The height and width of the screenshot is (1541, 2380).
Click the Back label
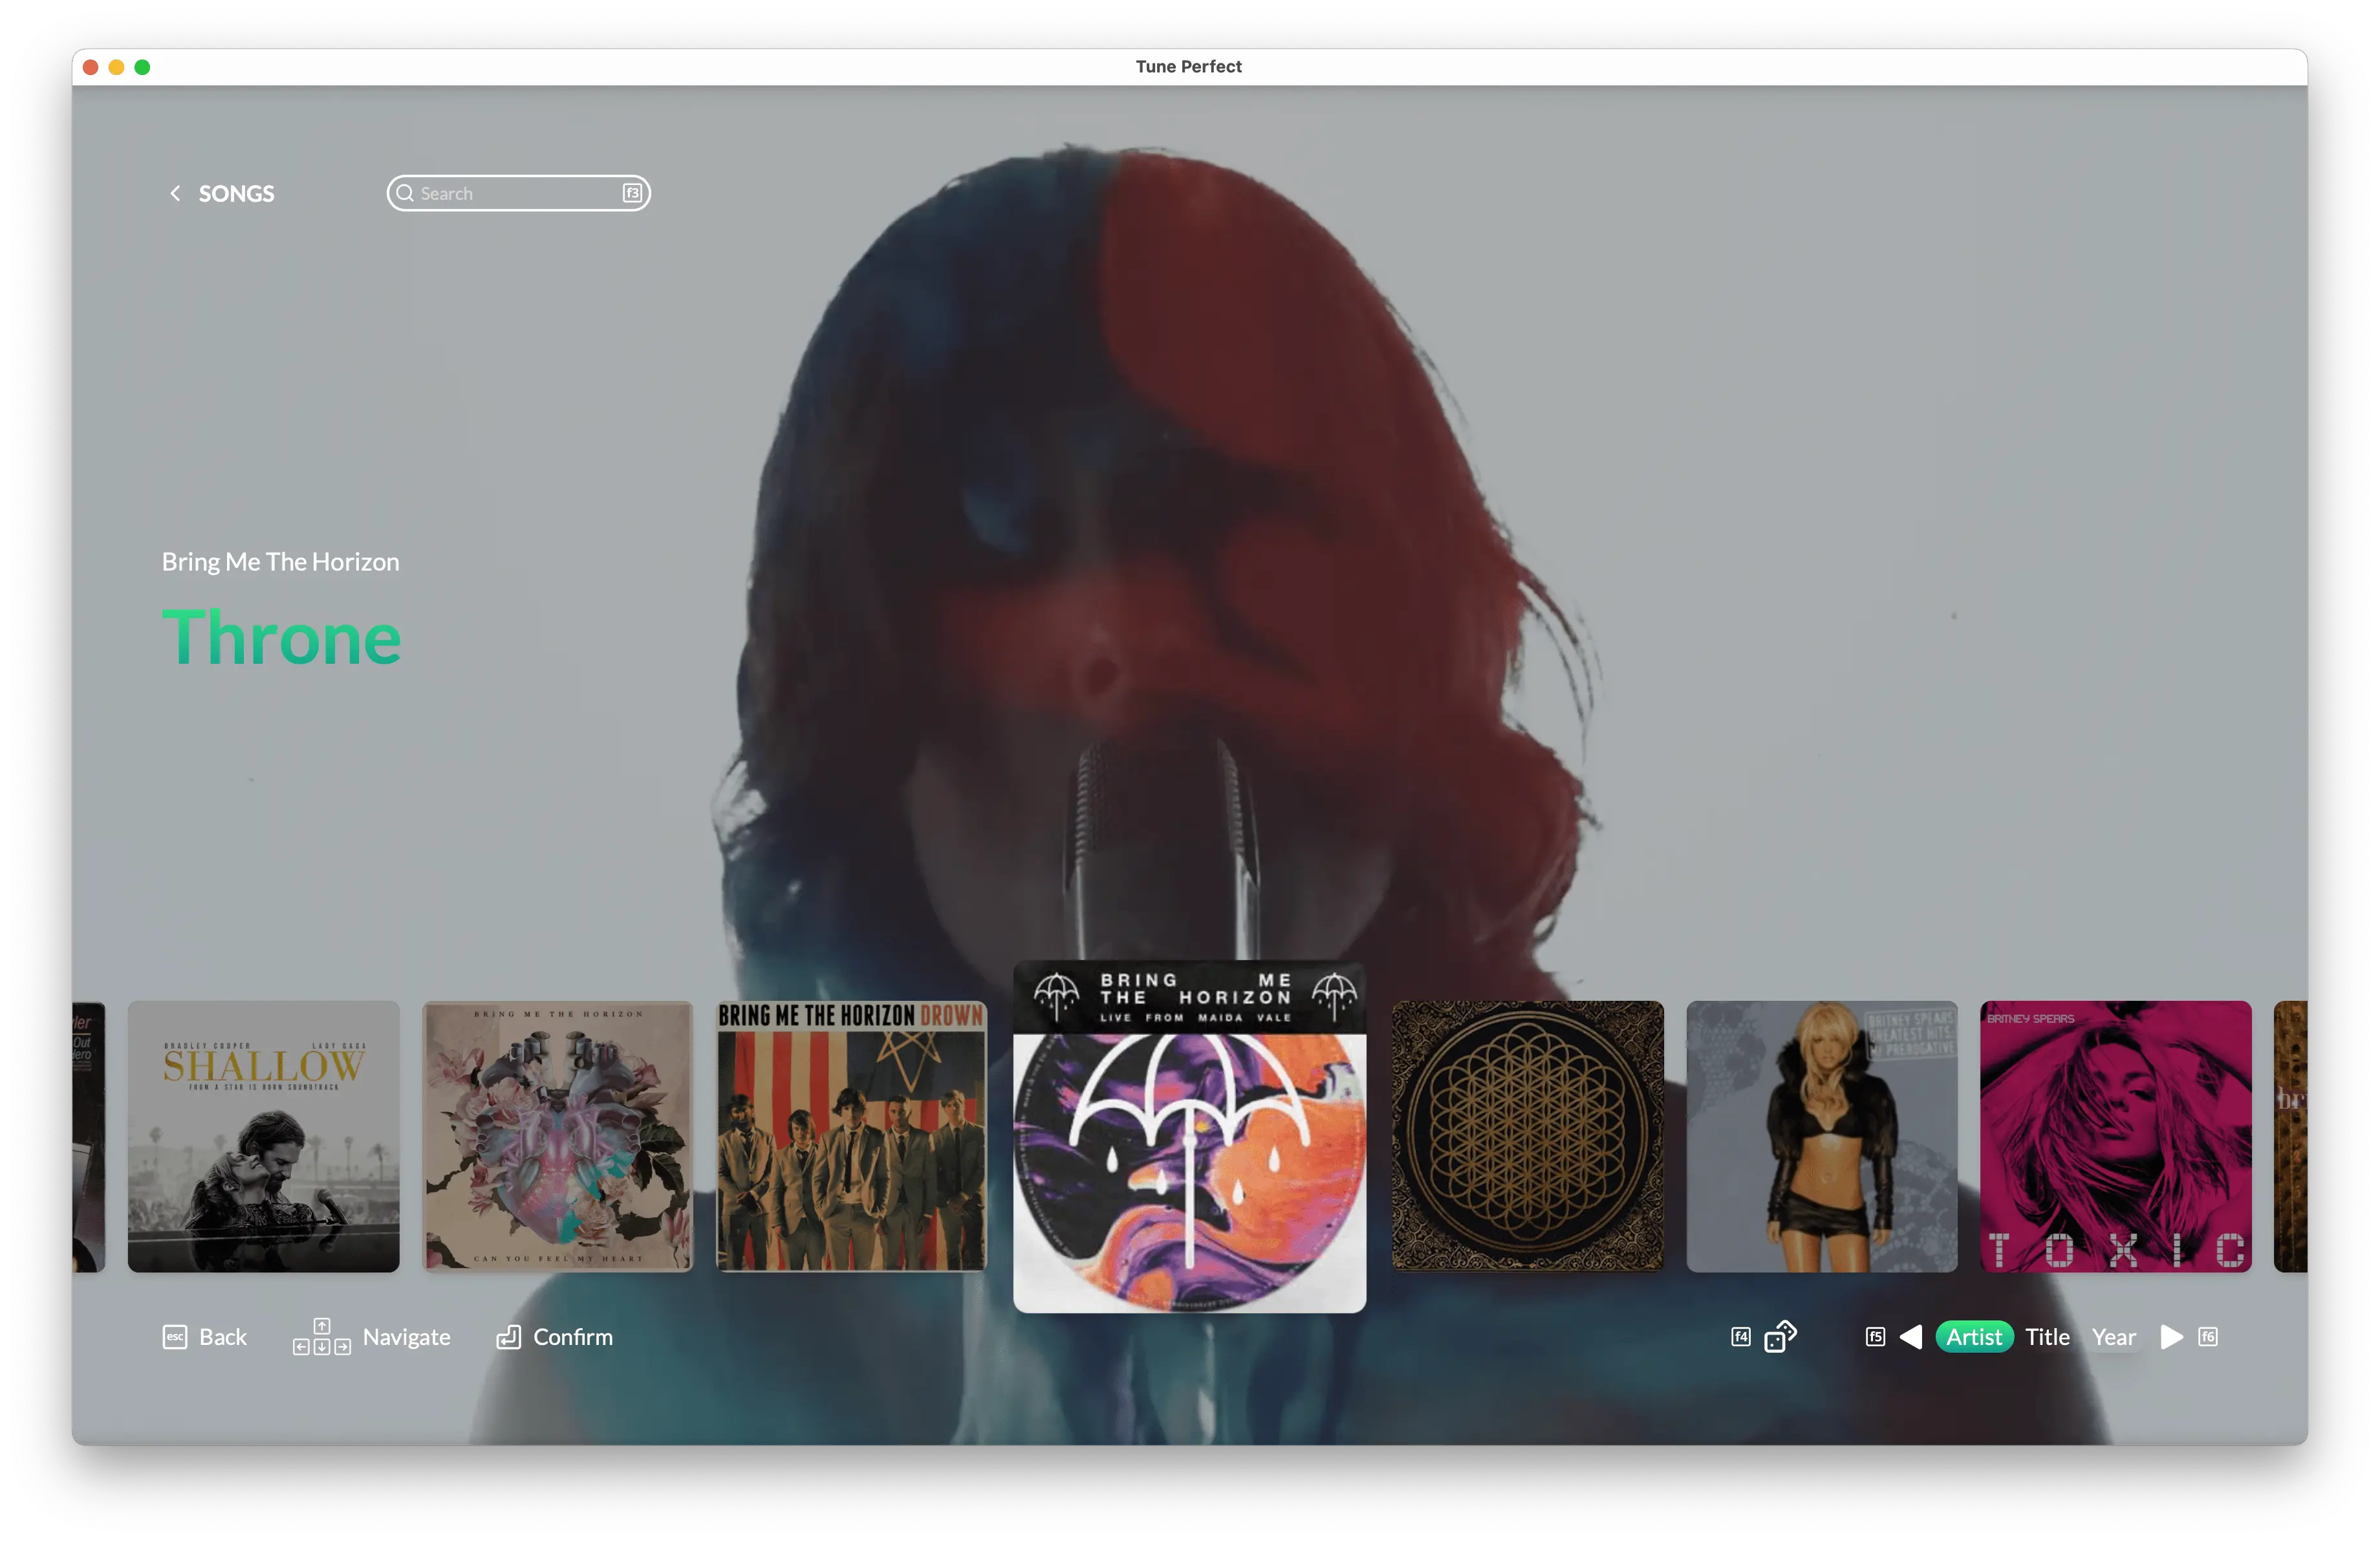(x=222, y=1337)
